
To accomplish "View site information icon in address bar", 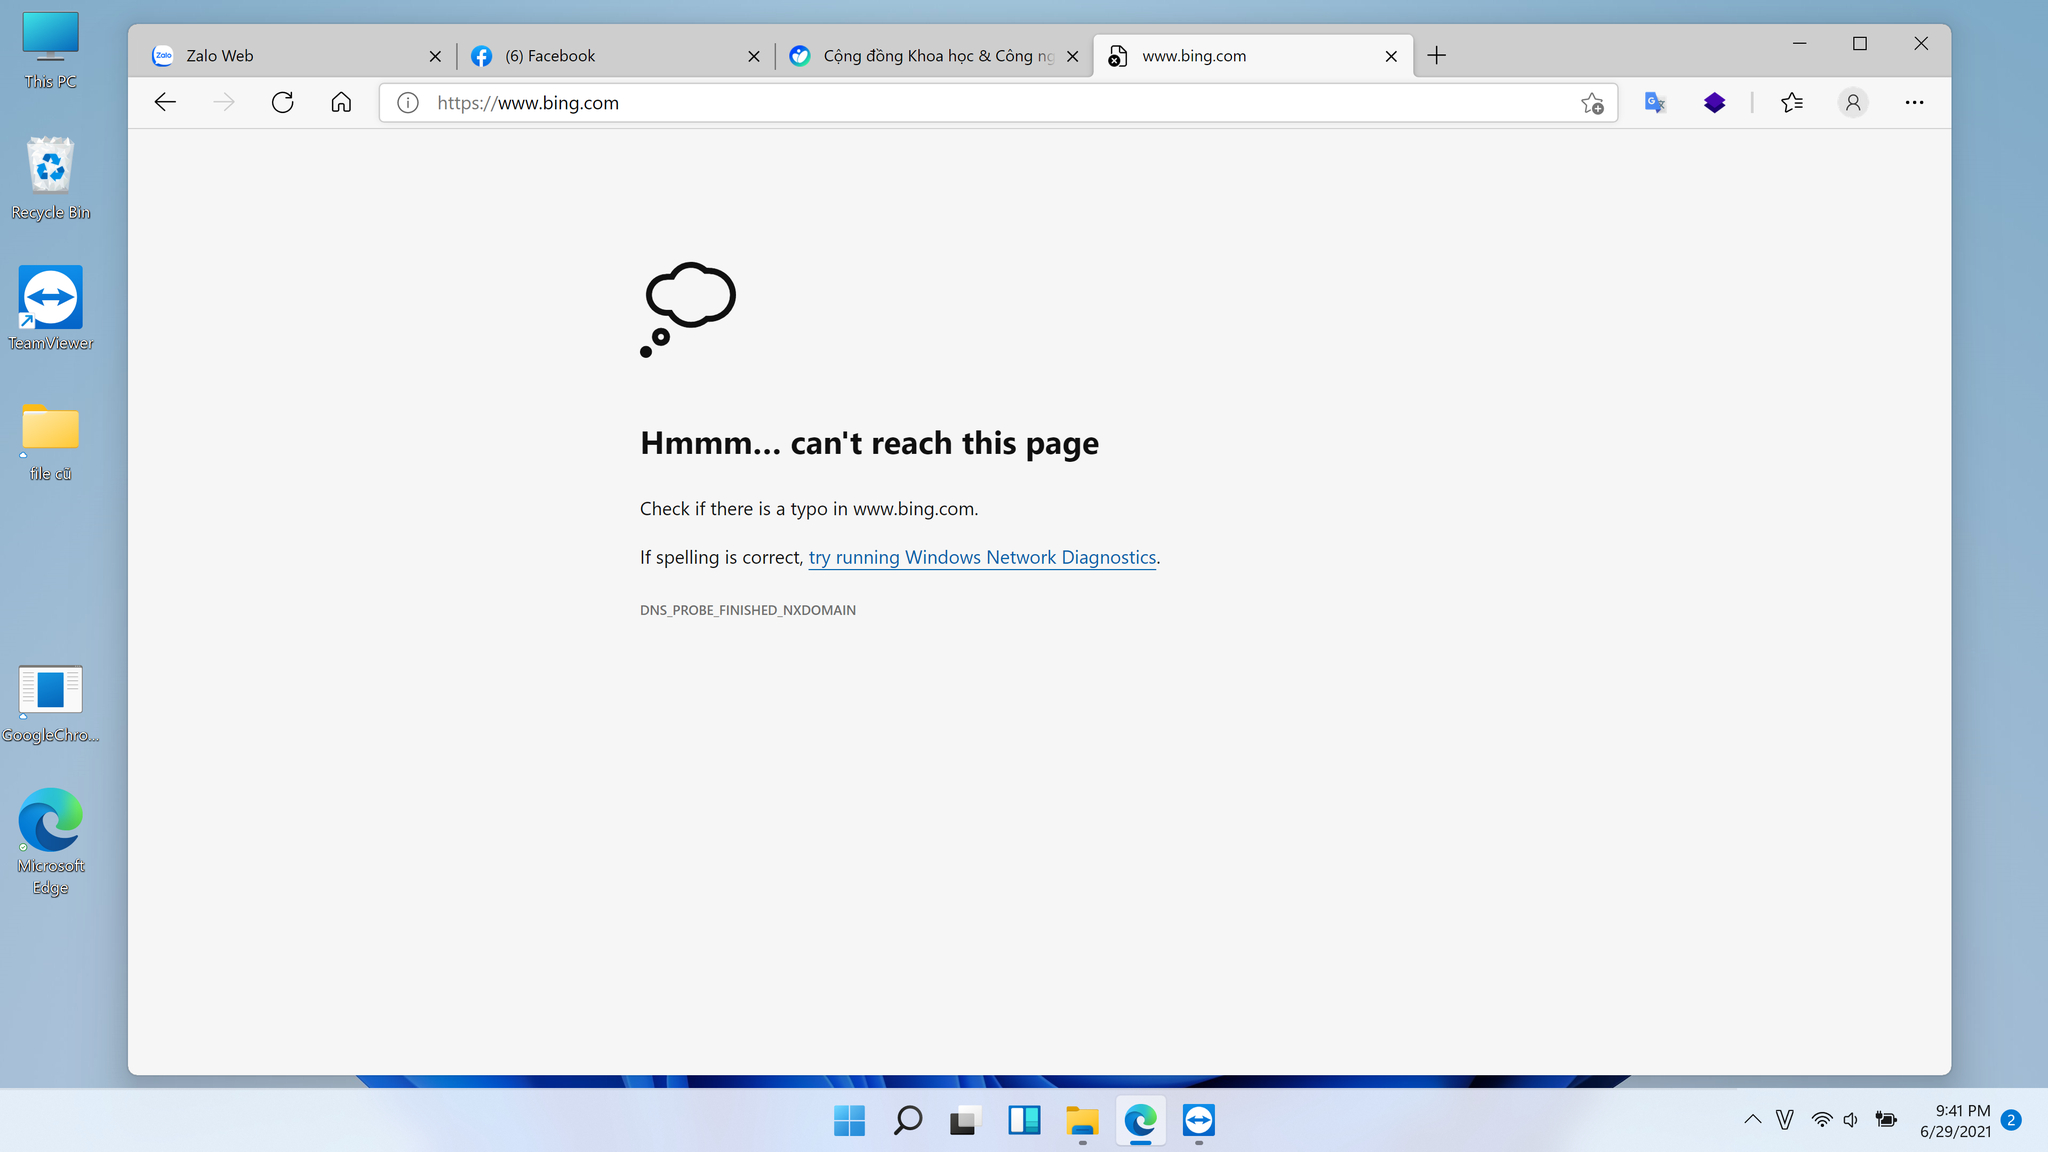I will coord(408,103).
